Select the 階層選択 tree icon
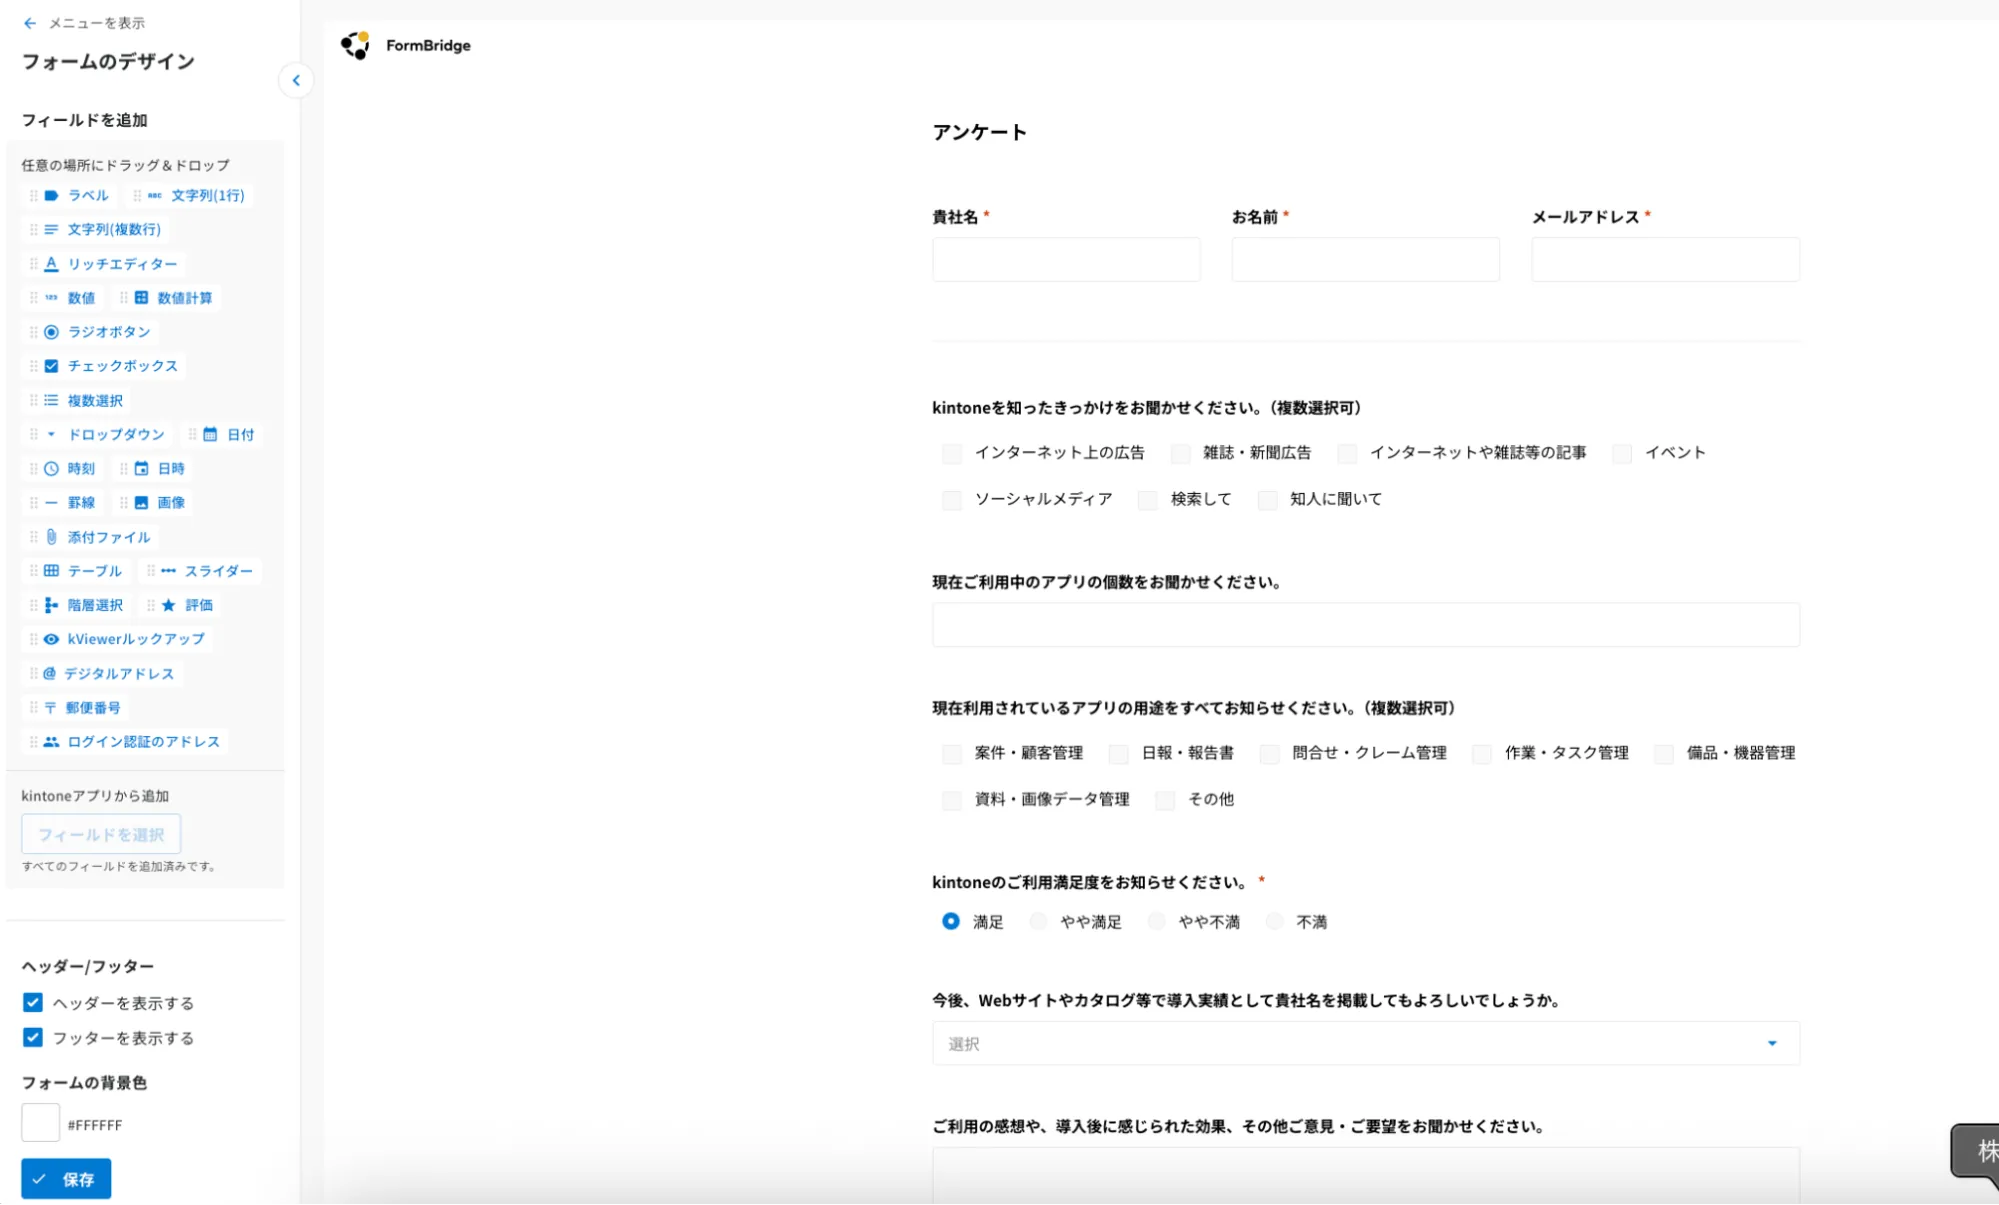Screen dimensions: 1999x1205 click(x=51, y=605)
